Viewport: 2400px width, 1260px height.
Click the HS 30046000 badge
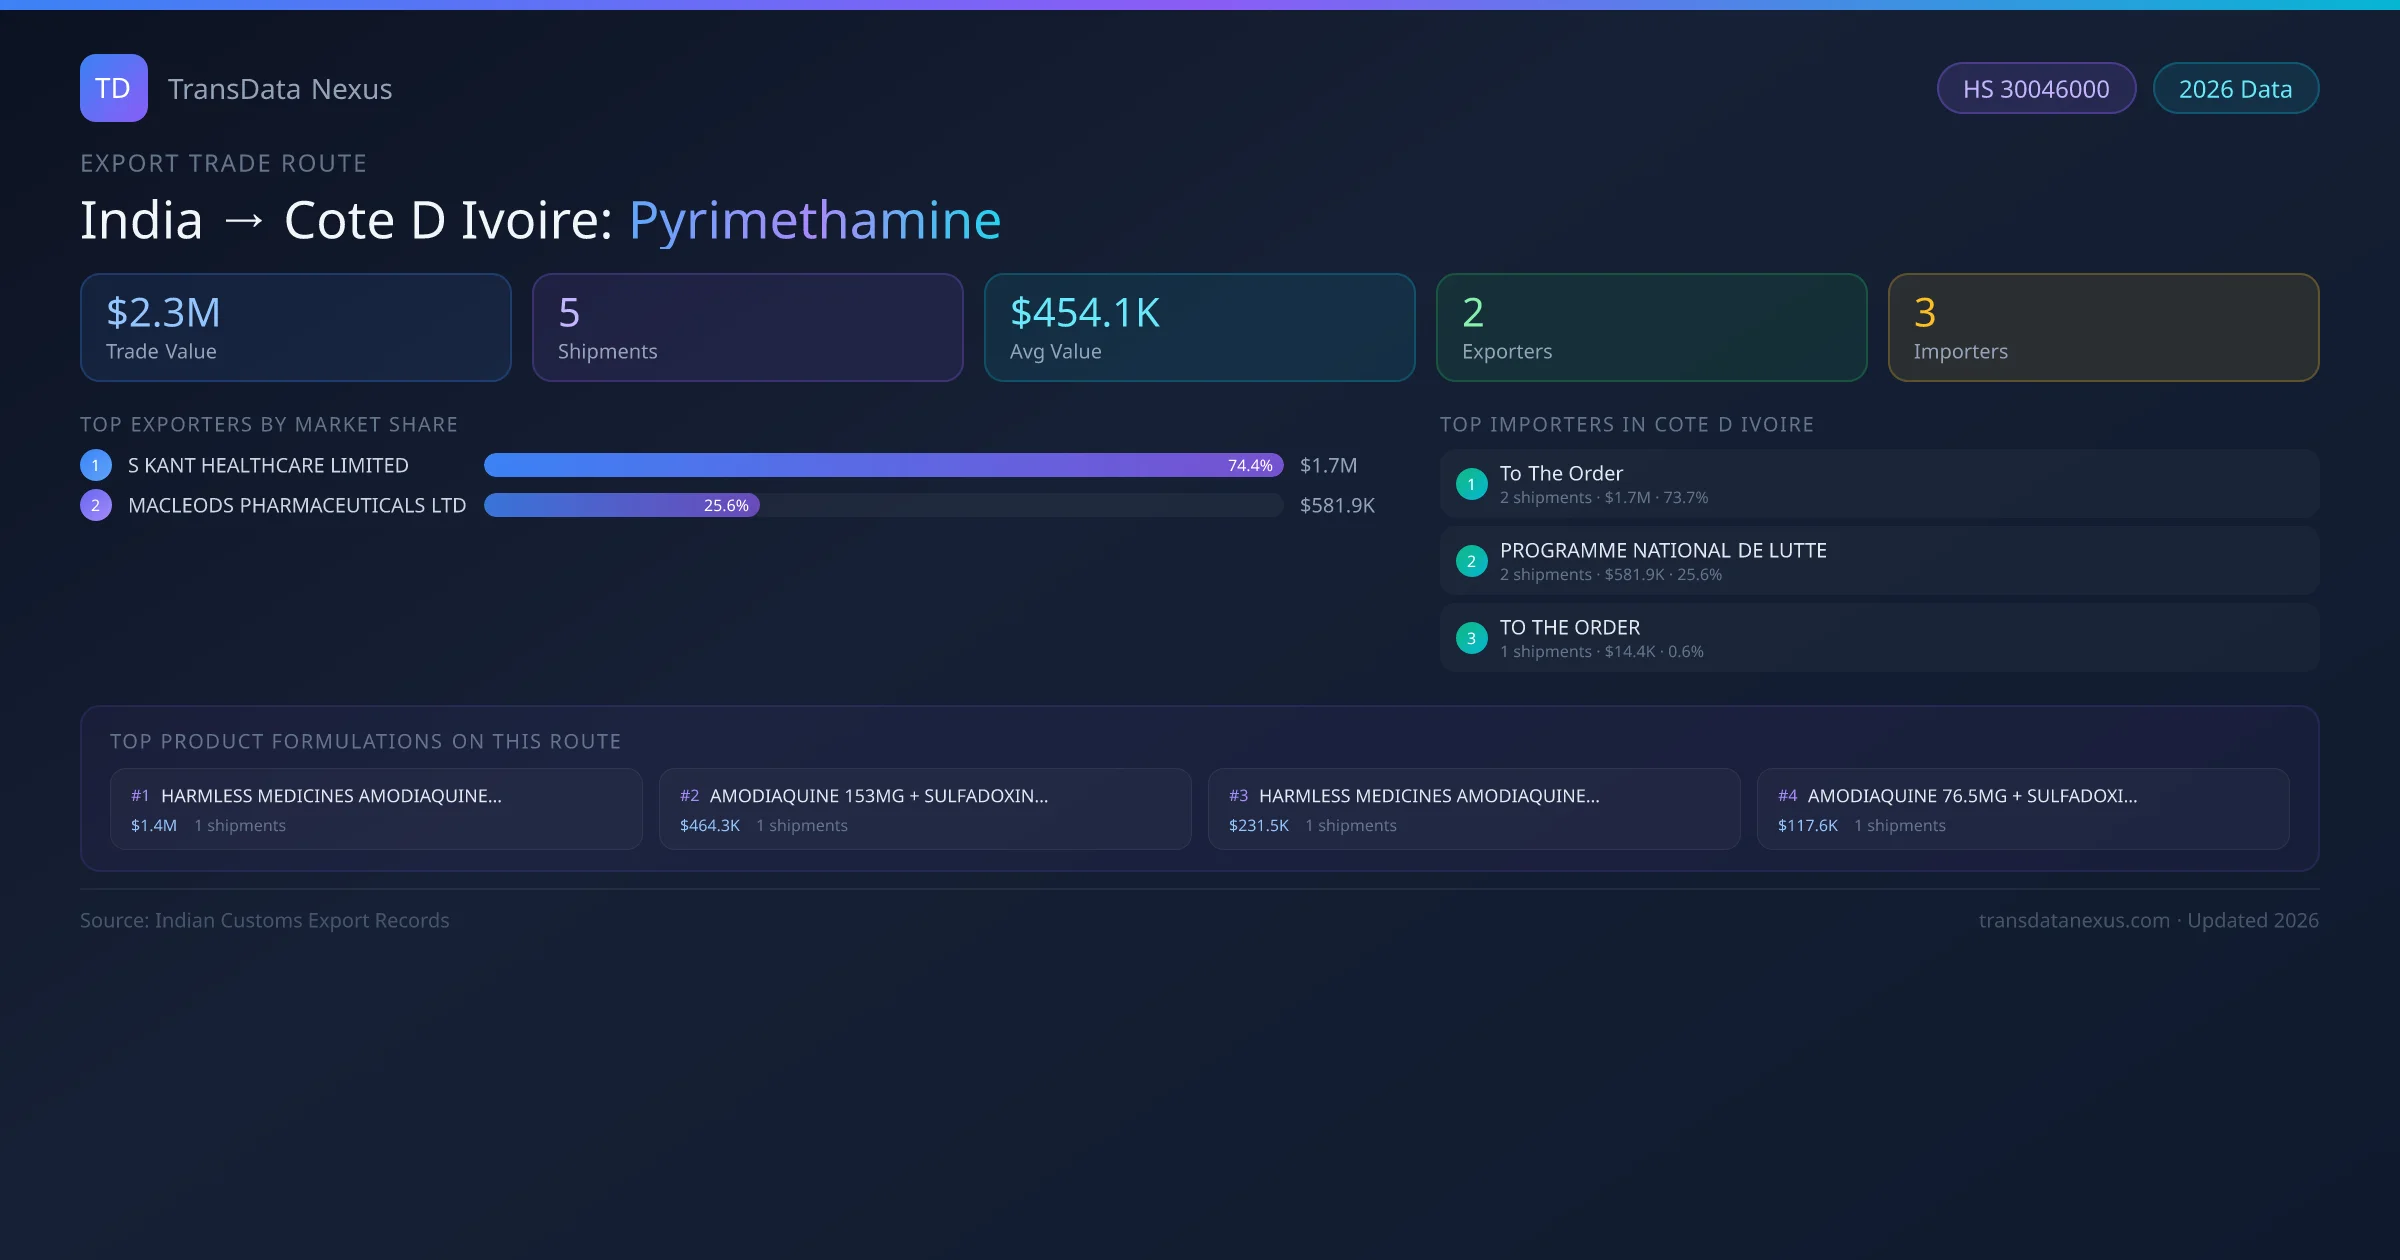tap(2035, 89)
